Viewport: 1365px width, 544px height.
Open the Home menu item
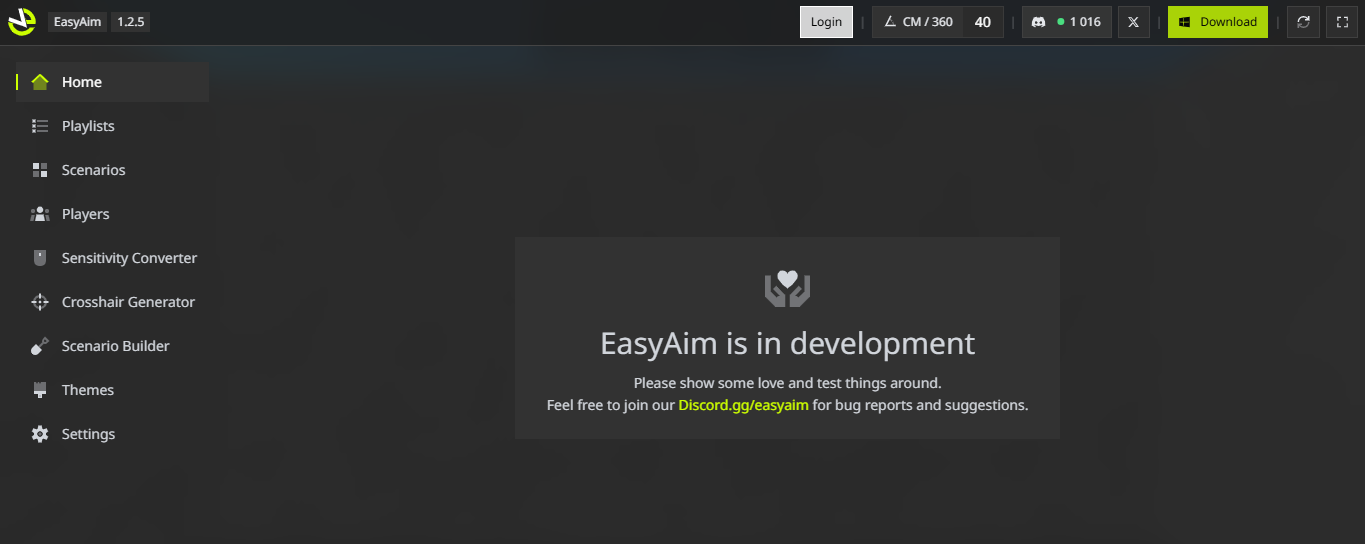pos(112,82)
